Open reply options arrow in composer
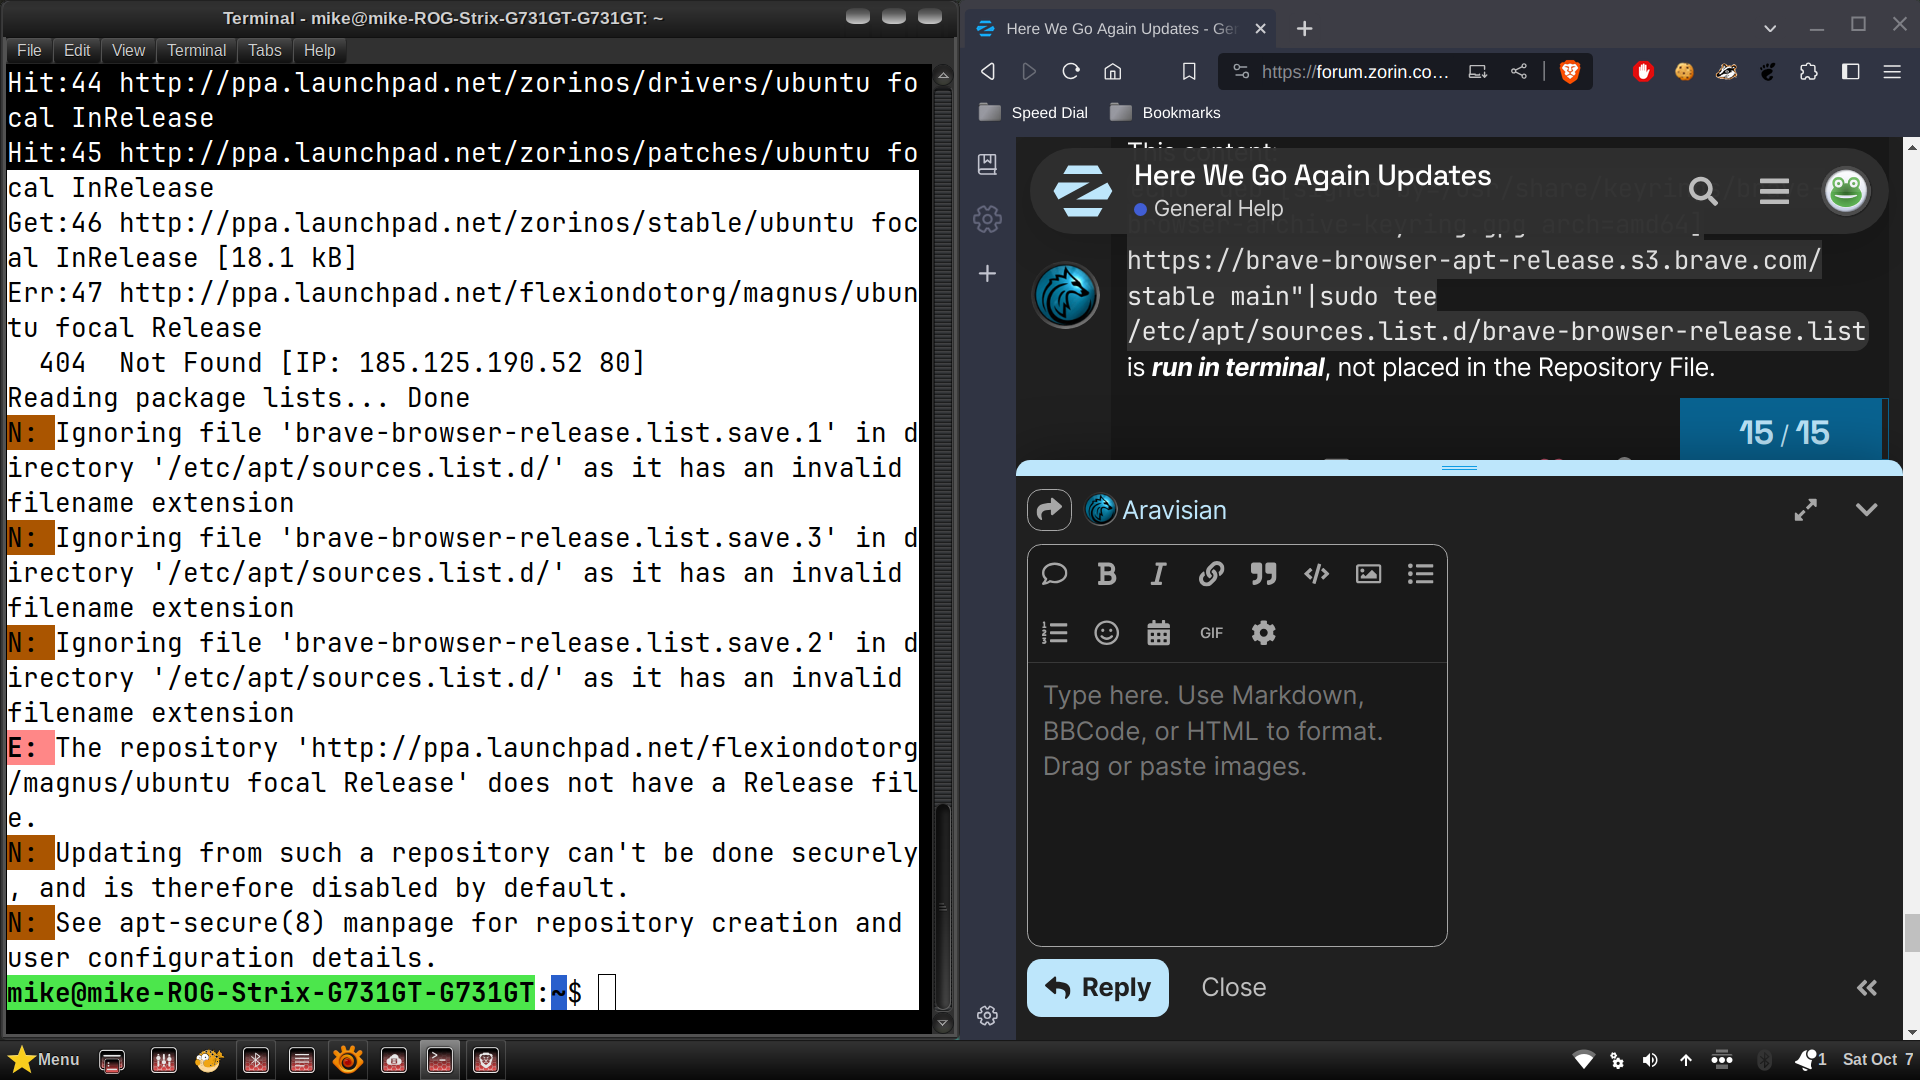 coord(1049,510)
